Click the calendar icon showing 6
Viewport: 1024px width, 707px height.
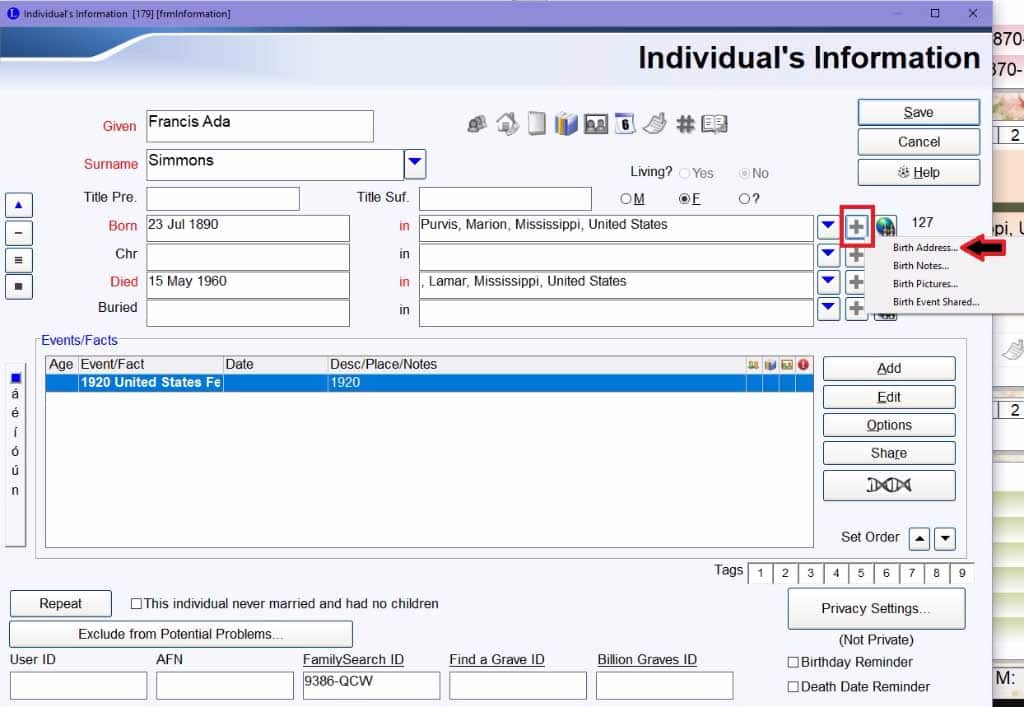coord(625,123)
